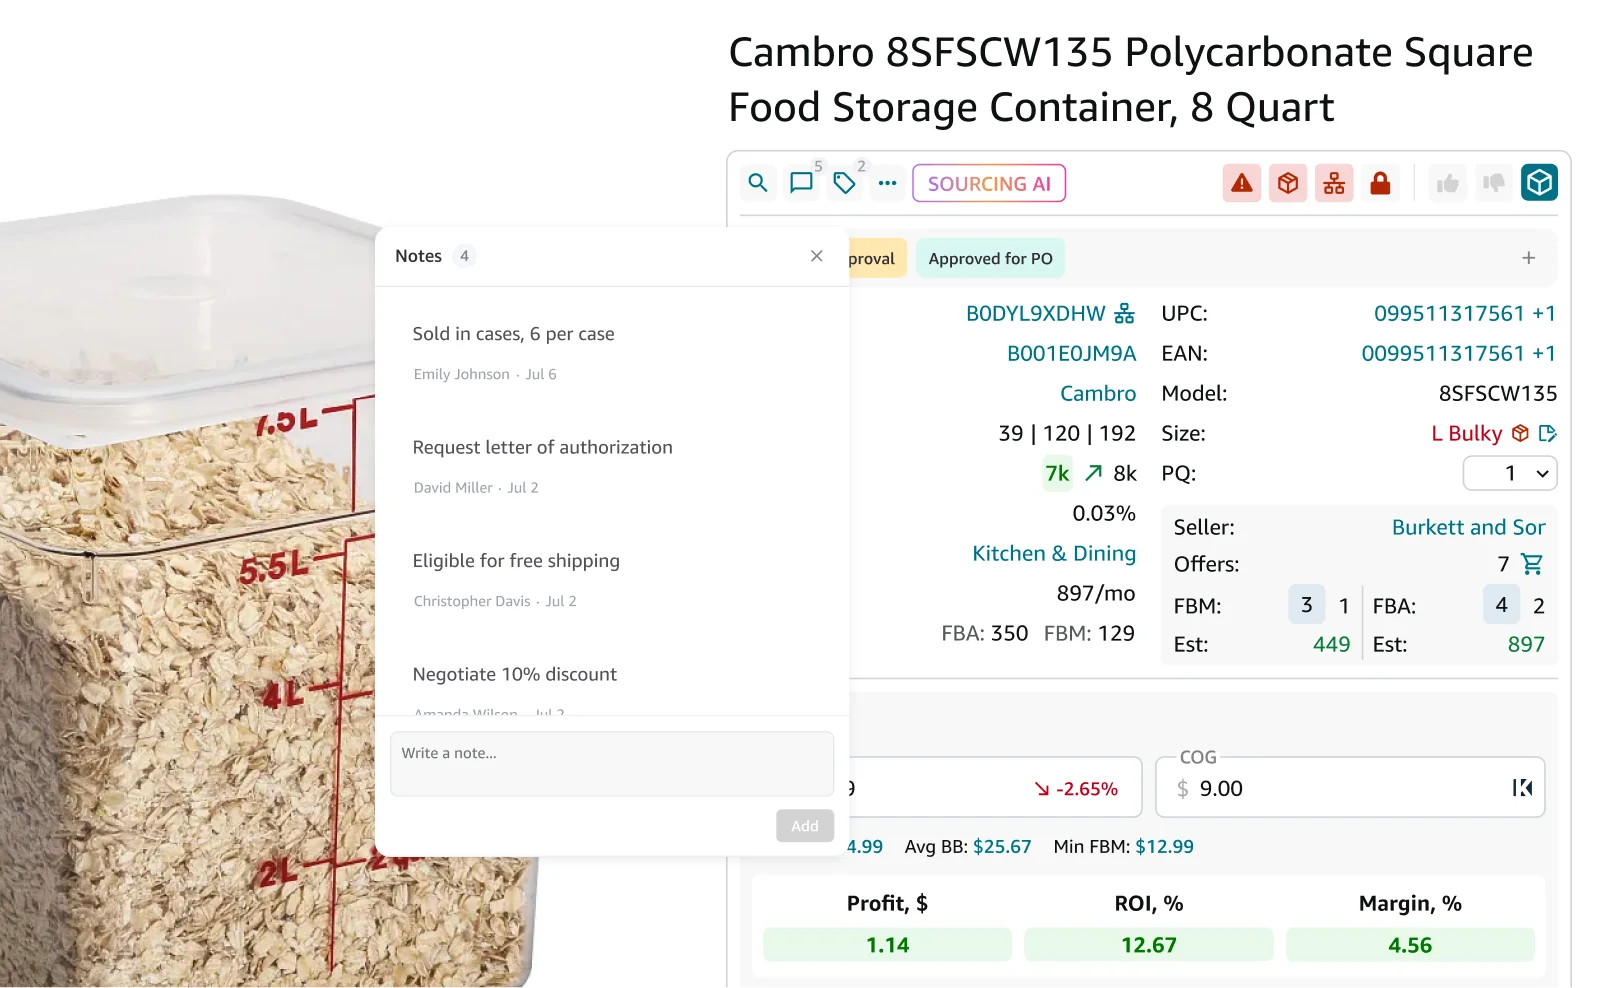Image resolution: width=1616 pixels, height=988 pixels.
Task: Click the Profit value 1.14
Action: coord(887,945)
